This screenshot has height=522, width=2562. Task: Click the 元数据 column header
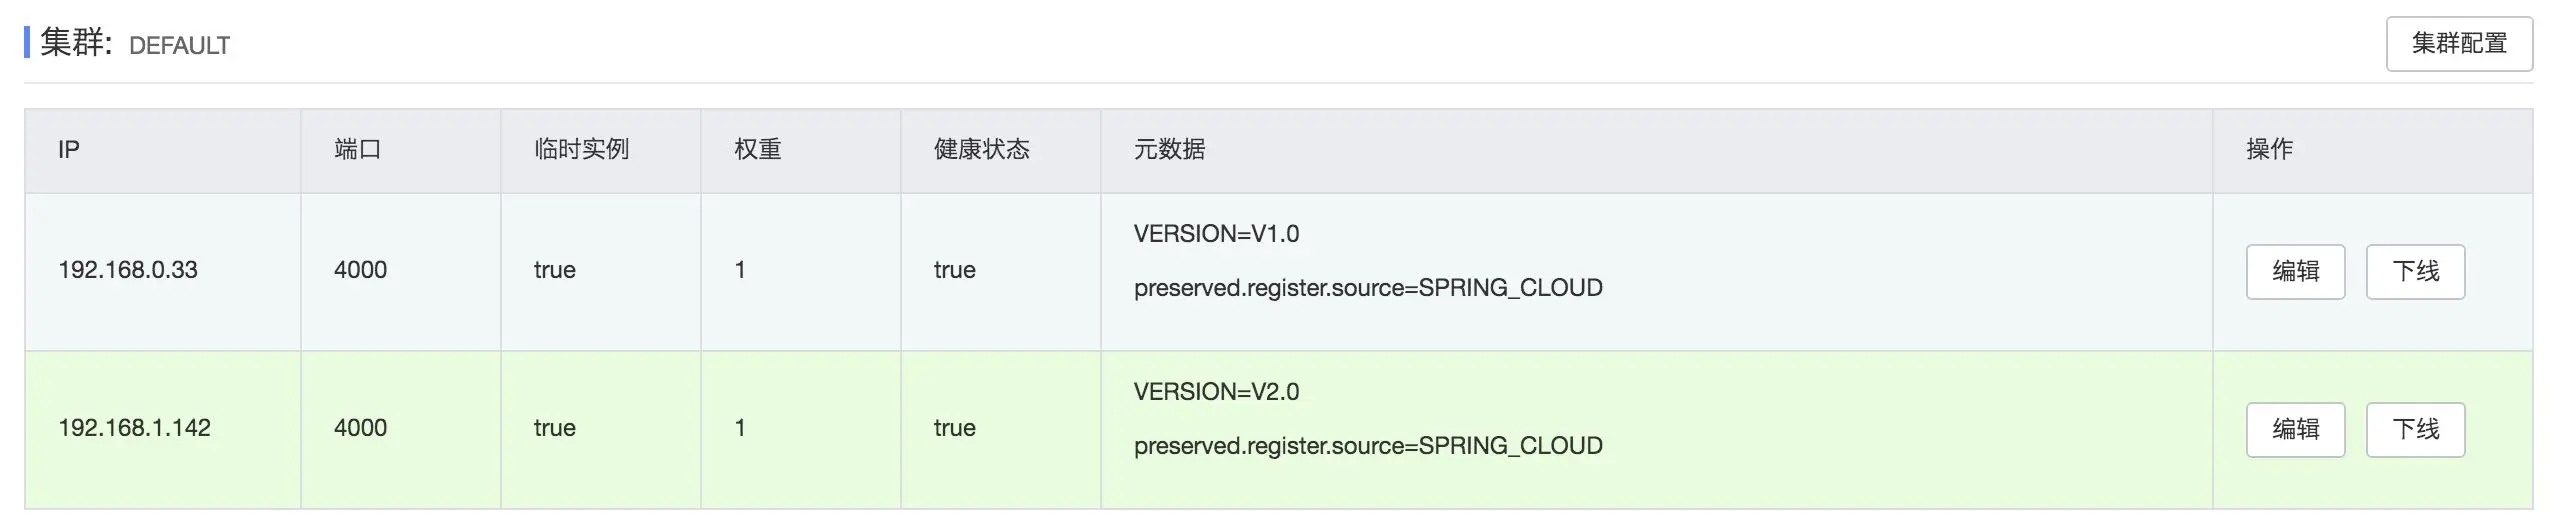[1169, 150]
